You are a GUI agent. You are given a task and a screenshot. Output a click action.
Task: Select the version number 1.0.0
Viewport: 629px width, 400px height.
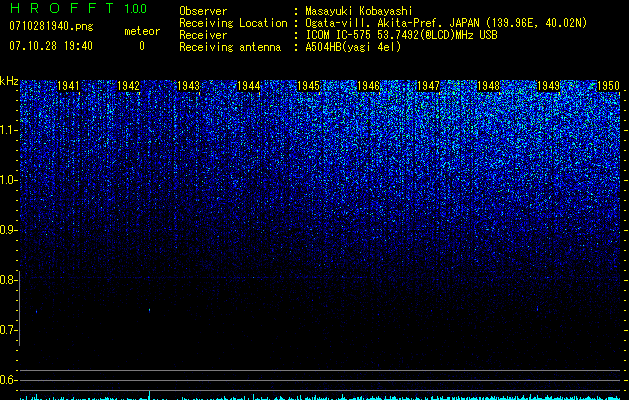coord(135,8)
